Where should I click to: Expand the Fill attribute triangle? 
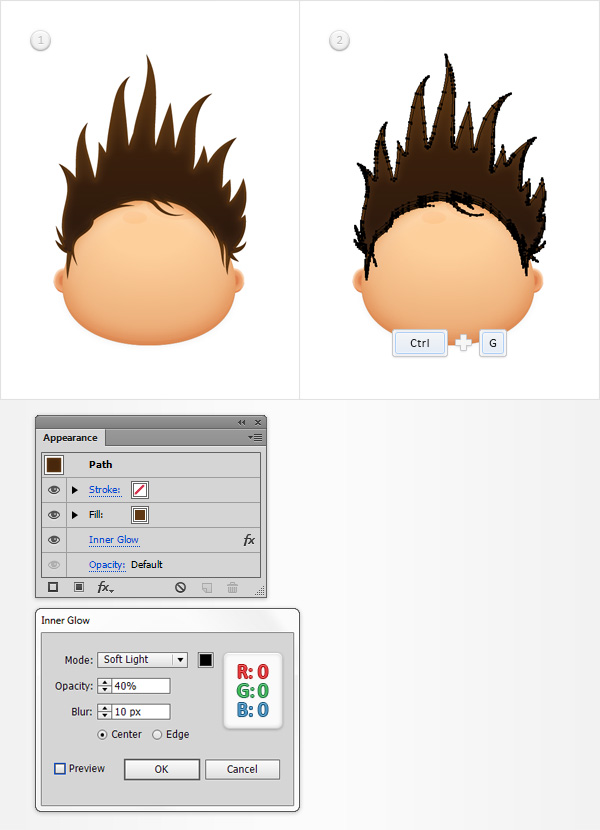(75, 515)
